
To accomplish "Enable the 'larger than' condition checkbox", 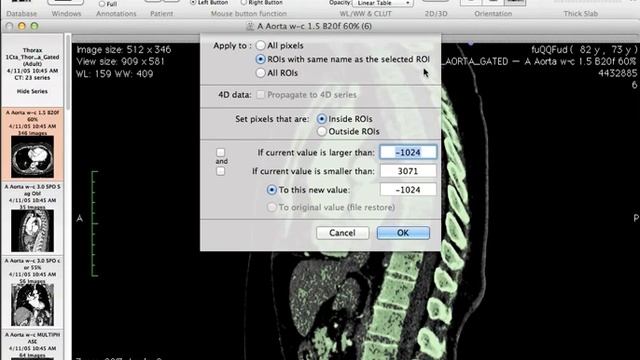I will 220,152.
